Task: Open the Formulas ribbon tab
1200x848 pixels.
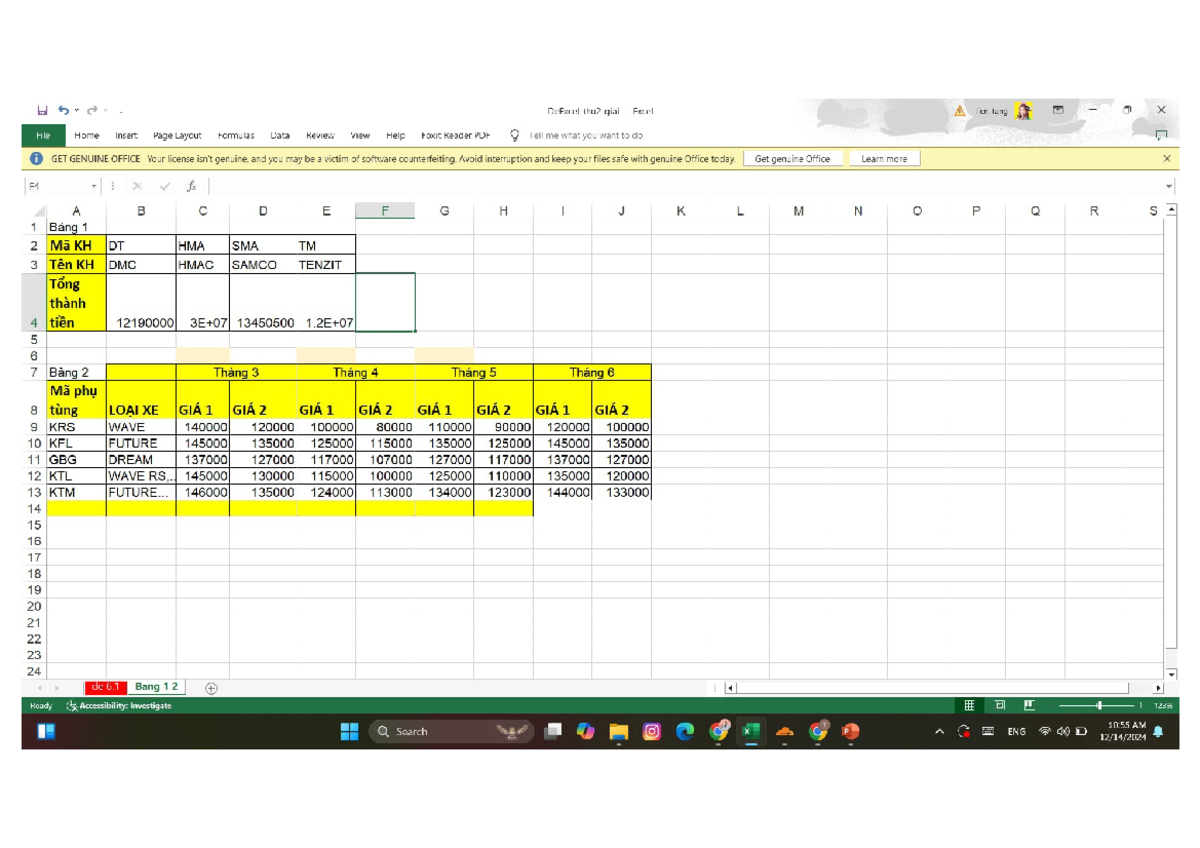Action: pyautogui.click(x=236, y=135)
